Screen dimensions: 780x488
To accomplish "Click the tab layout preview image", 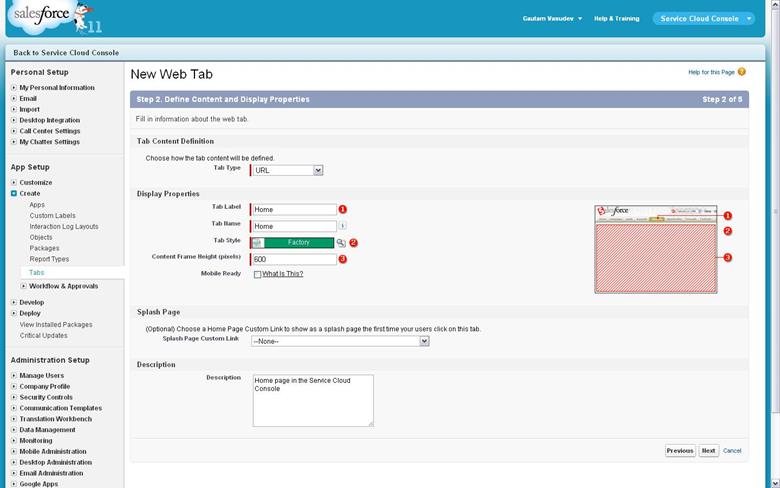I will [x=656, y=249].
